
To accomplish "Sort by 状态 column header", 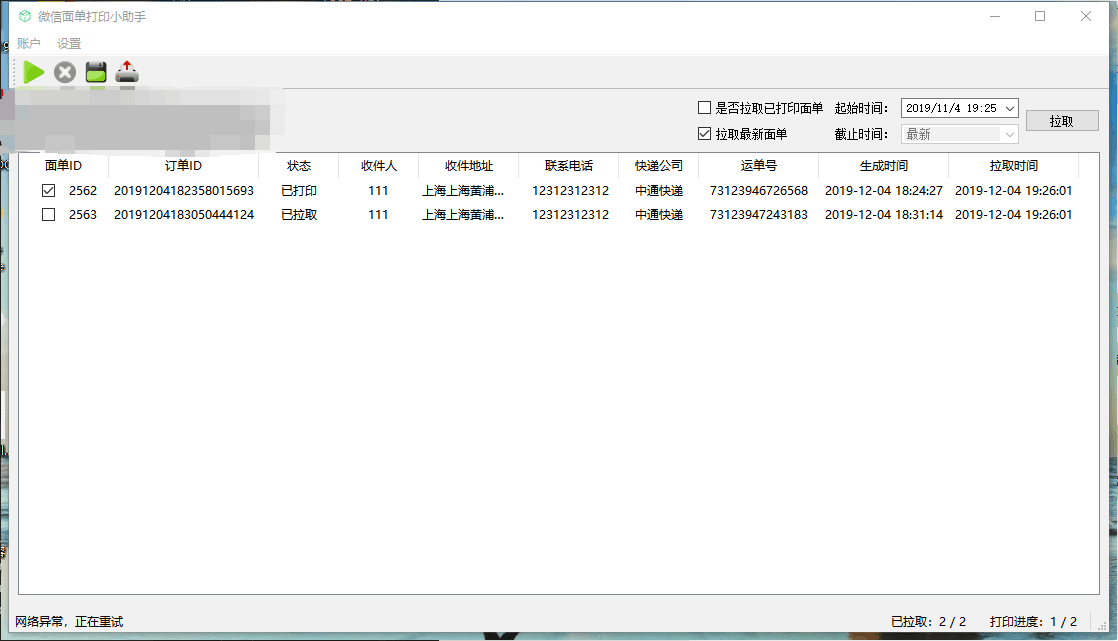I will pos(299,165).
